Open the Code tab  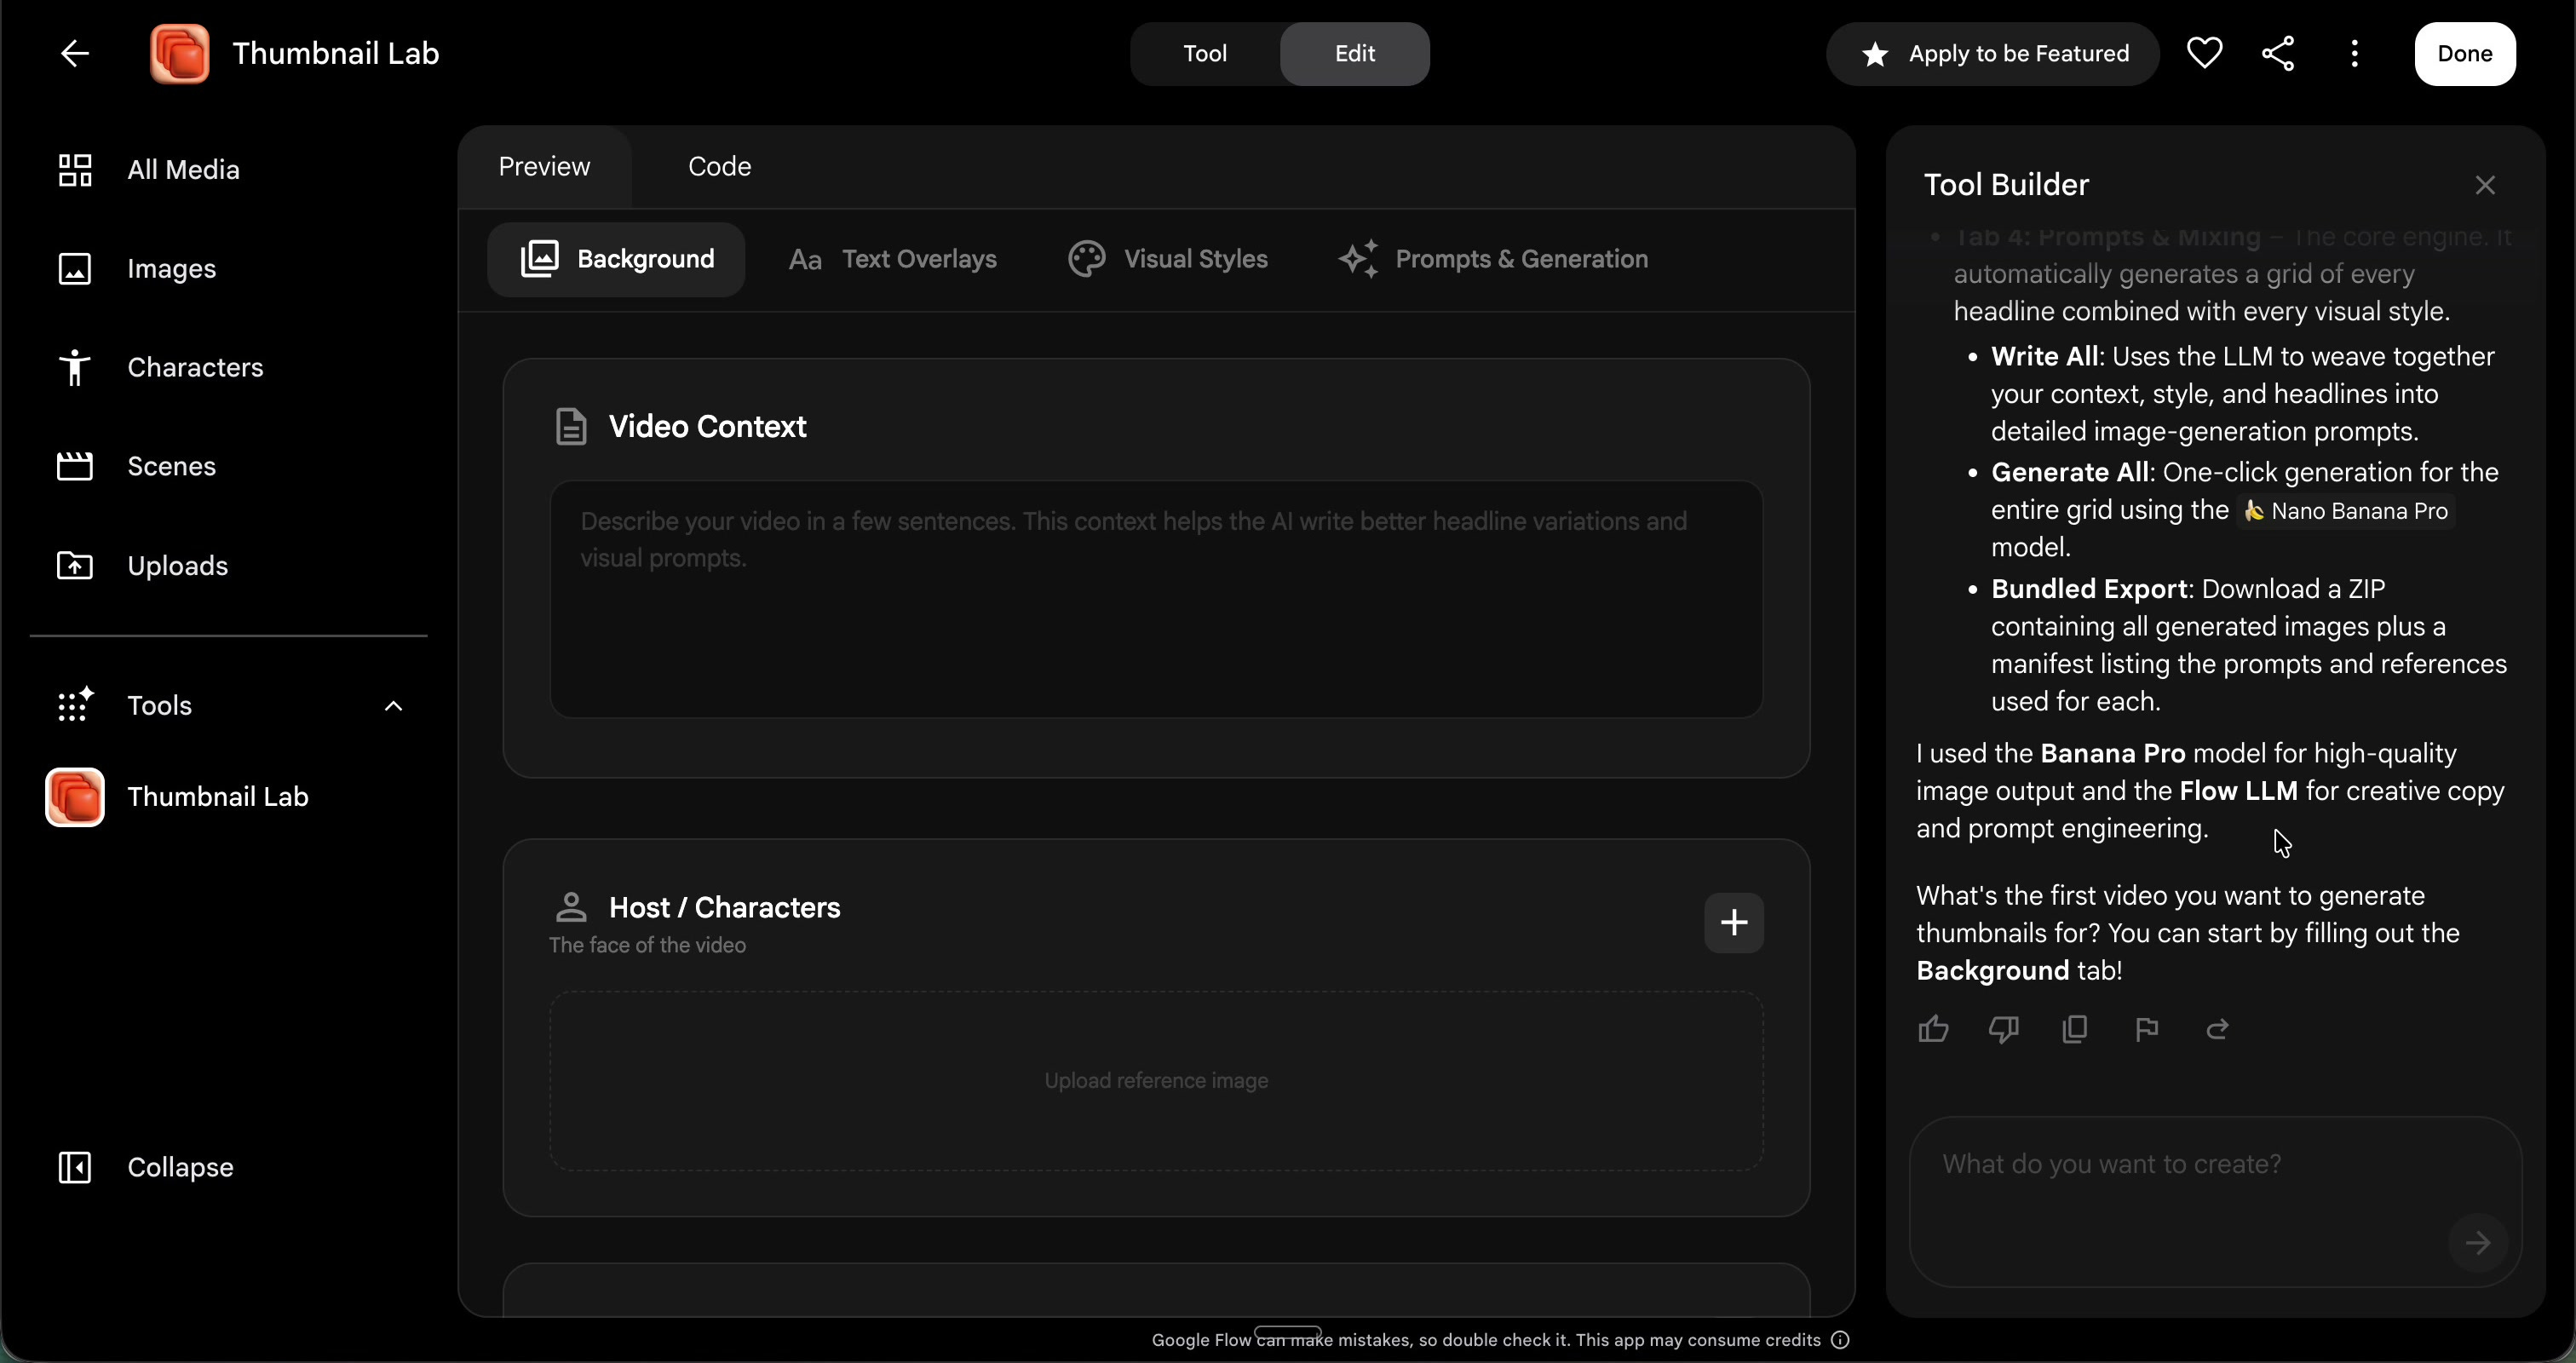tap(720, 167)
